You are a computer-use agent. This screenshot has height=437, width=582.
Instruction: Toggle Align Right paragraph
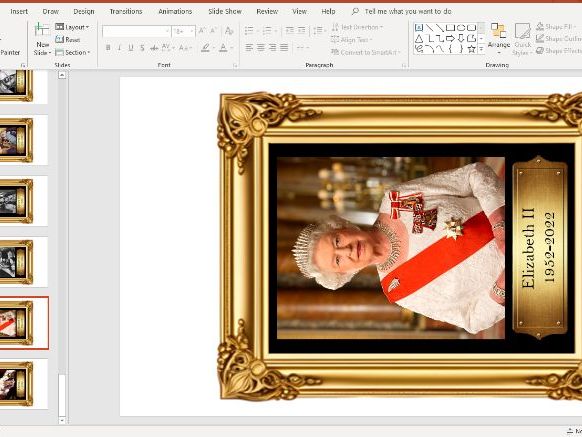point(272,48)
